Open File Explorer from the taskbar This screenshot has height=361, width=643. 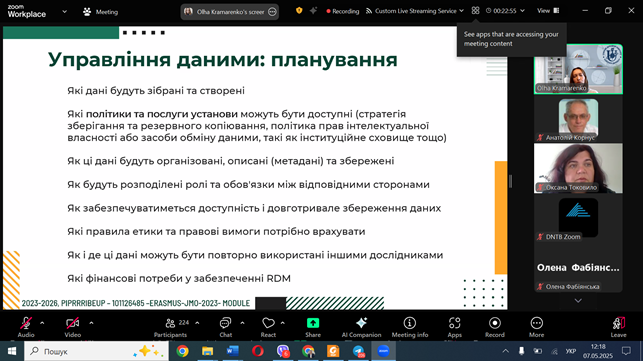click(x=207, y=351)
